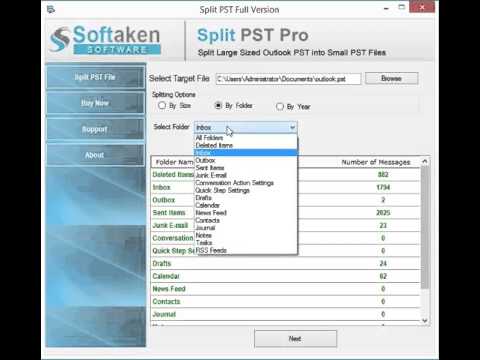480x360 pixels.
Task: Choose Calendar in dropdown list
Action: [246, 205]
